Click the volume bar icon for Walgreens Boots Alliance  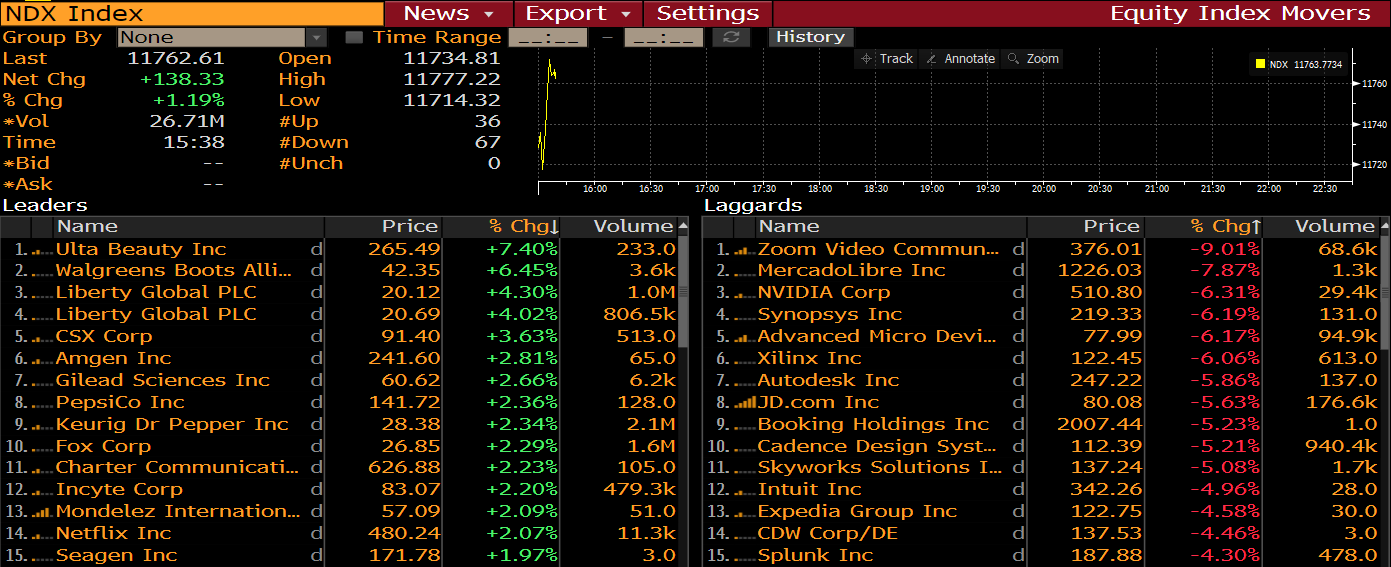42,271
